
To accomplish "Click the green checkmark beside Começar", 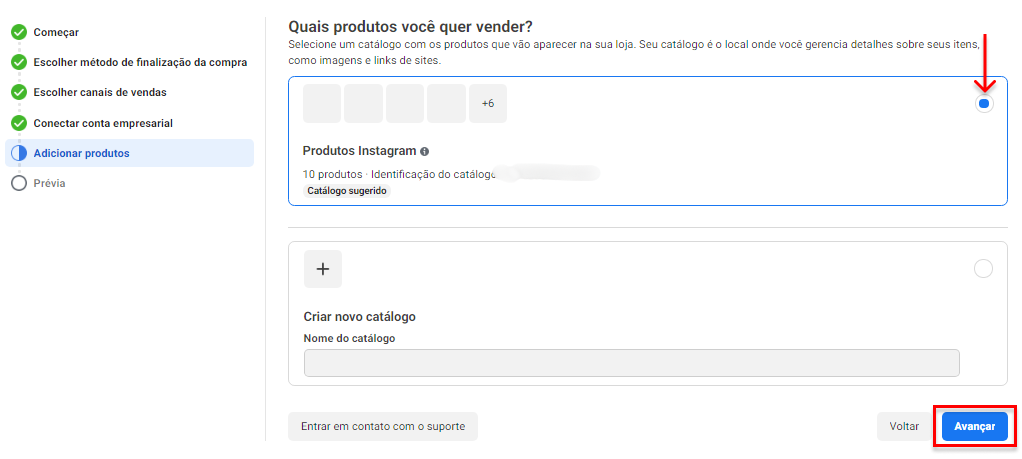I will [x=18, y=32].
